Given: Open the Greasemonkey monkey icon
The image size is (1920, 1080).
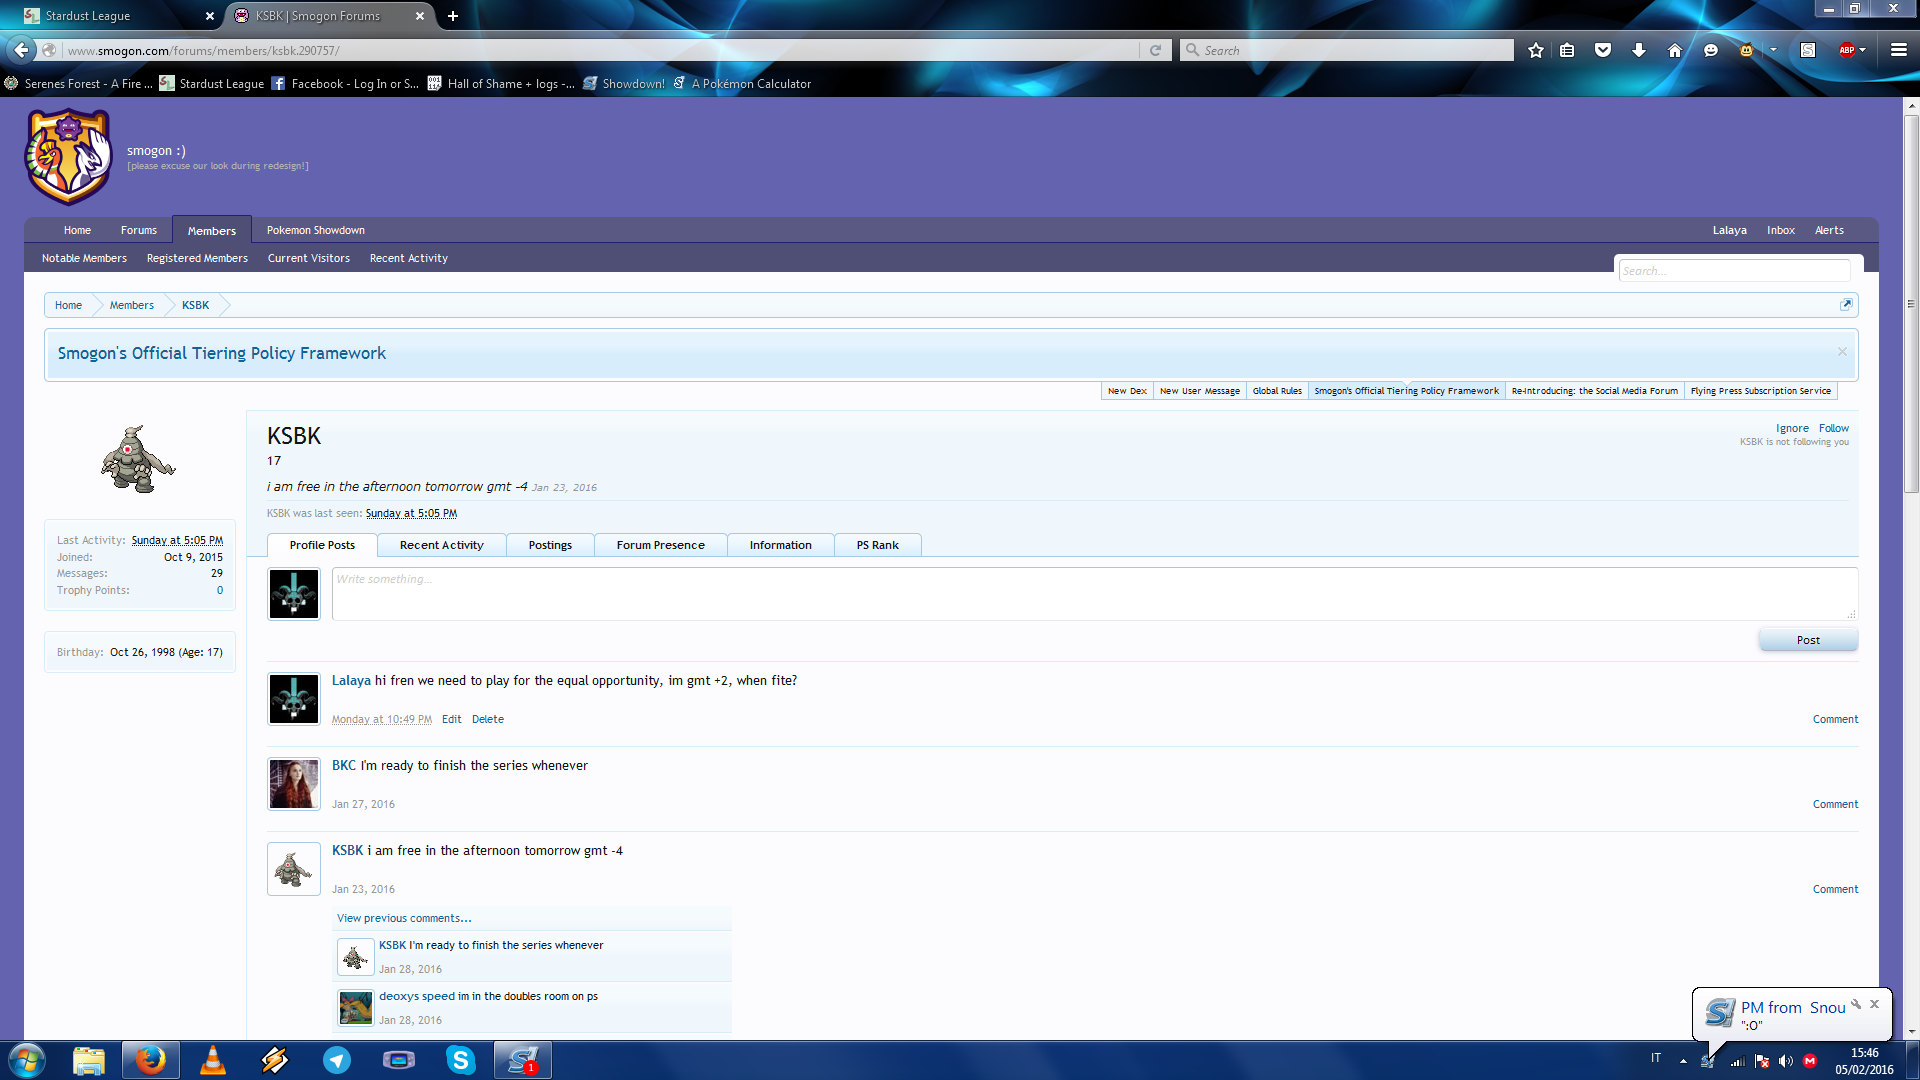Looking at the screenshot, I should coord(1746,50).
